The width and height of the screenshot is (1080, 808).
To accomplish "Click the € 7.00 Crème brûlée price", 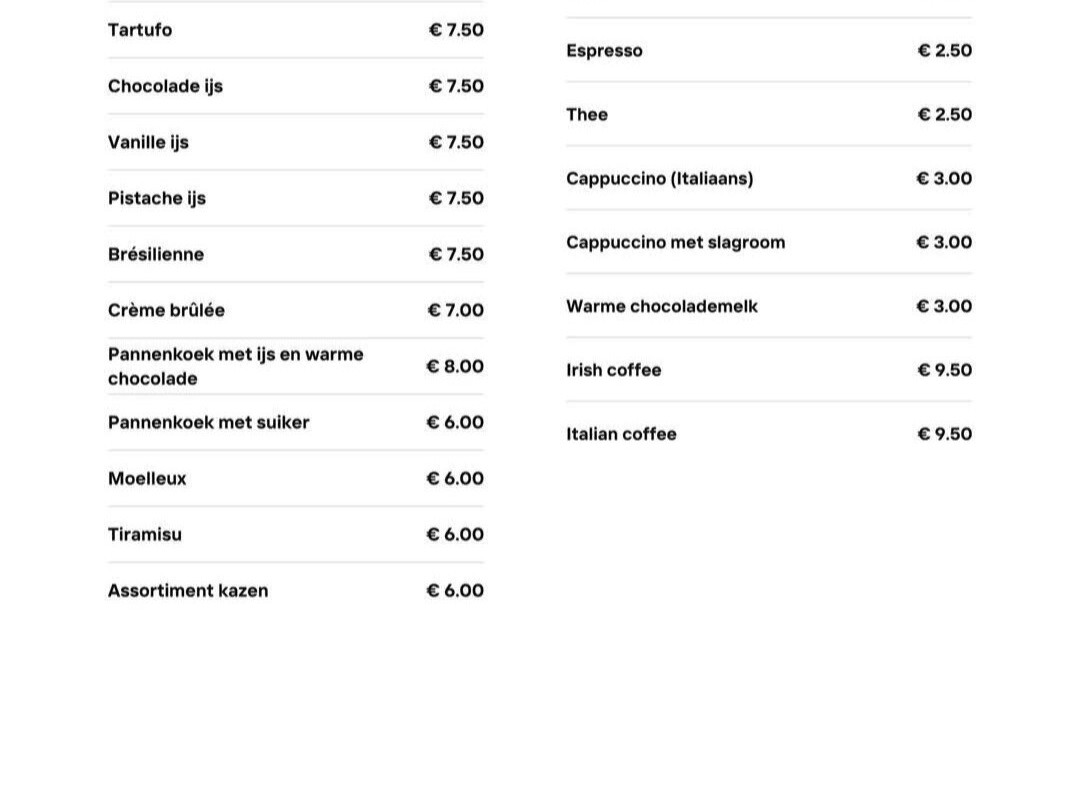I will (x=455, y=310).
